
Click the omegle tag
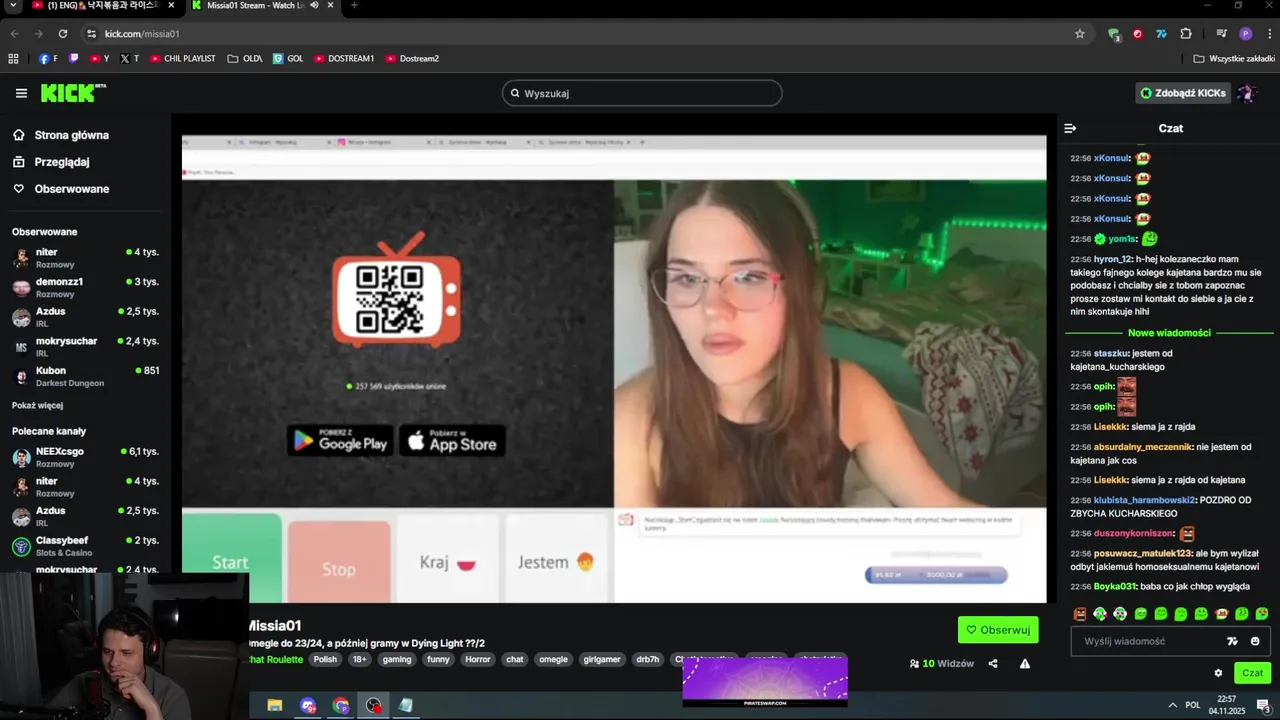click(553, 659)
